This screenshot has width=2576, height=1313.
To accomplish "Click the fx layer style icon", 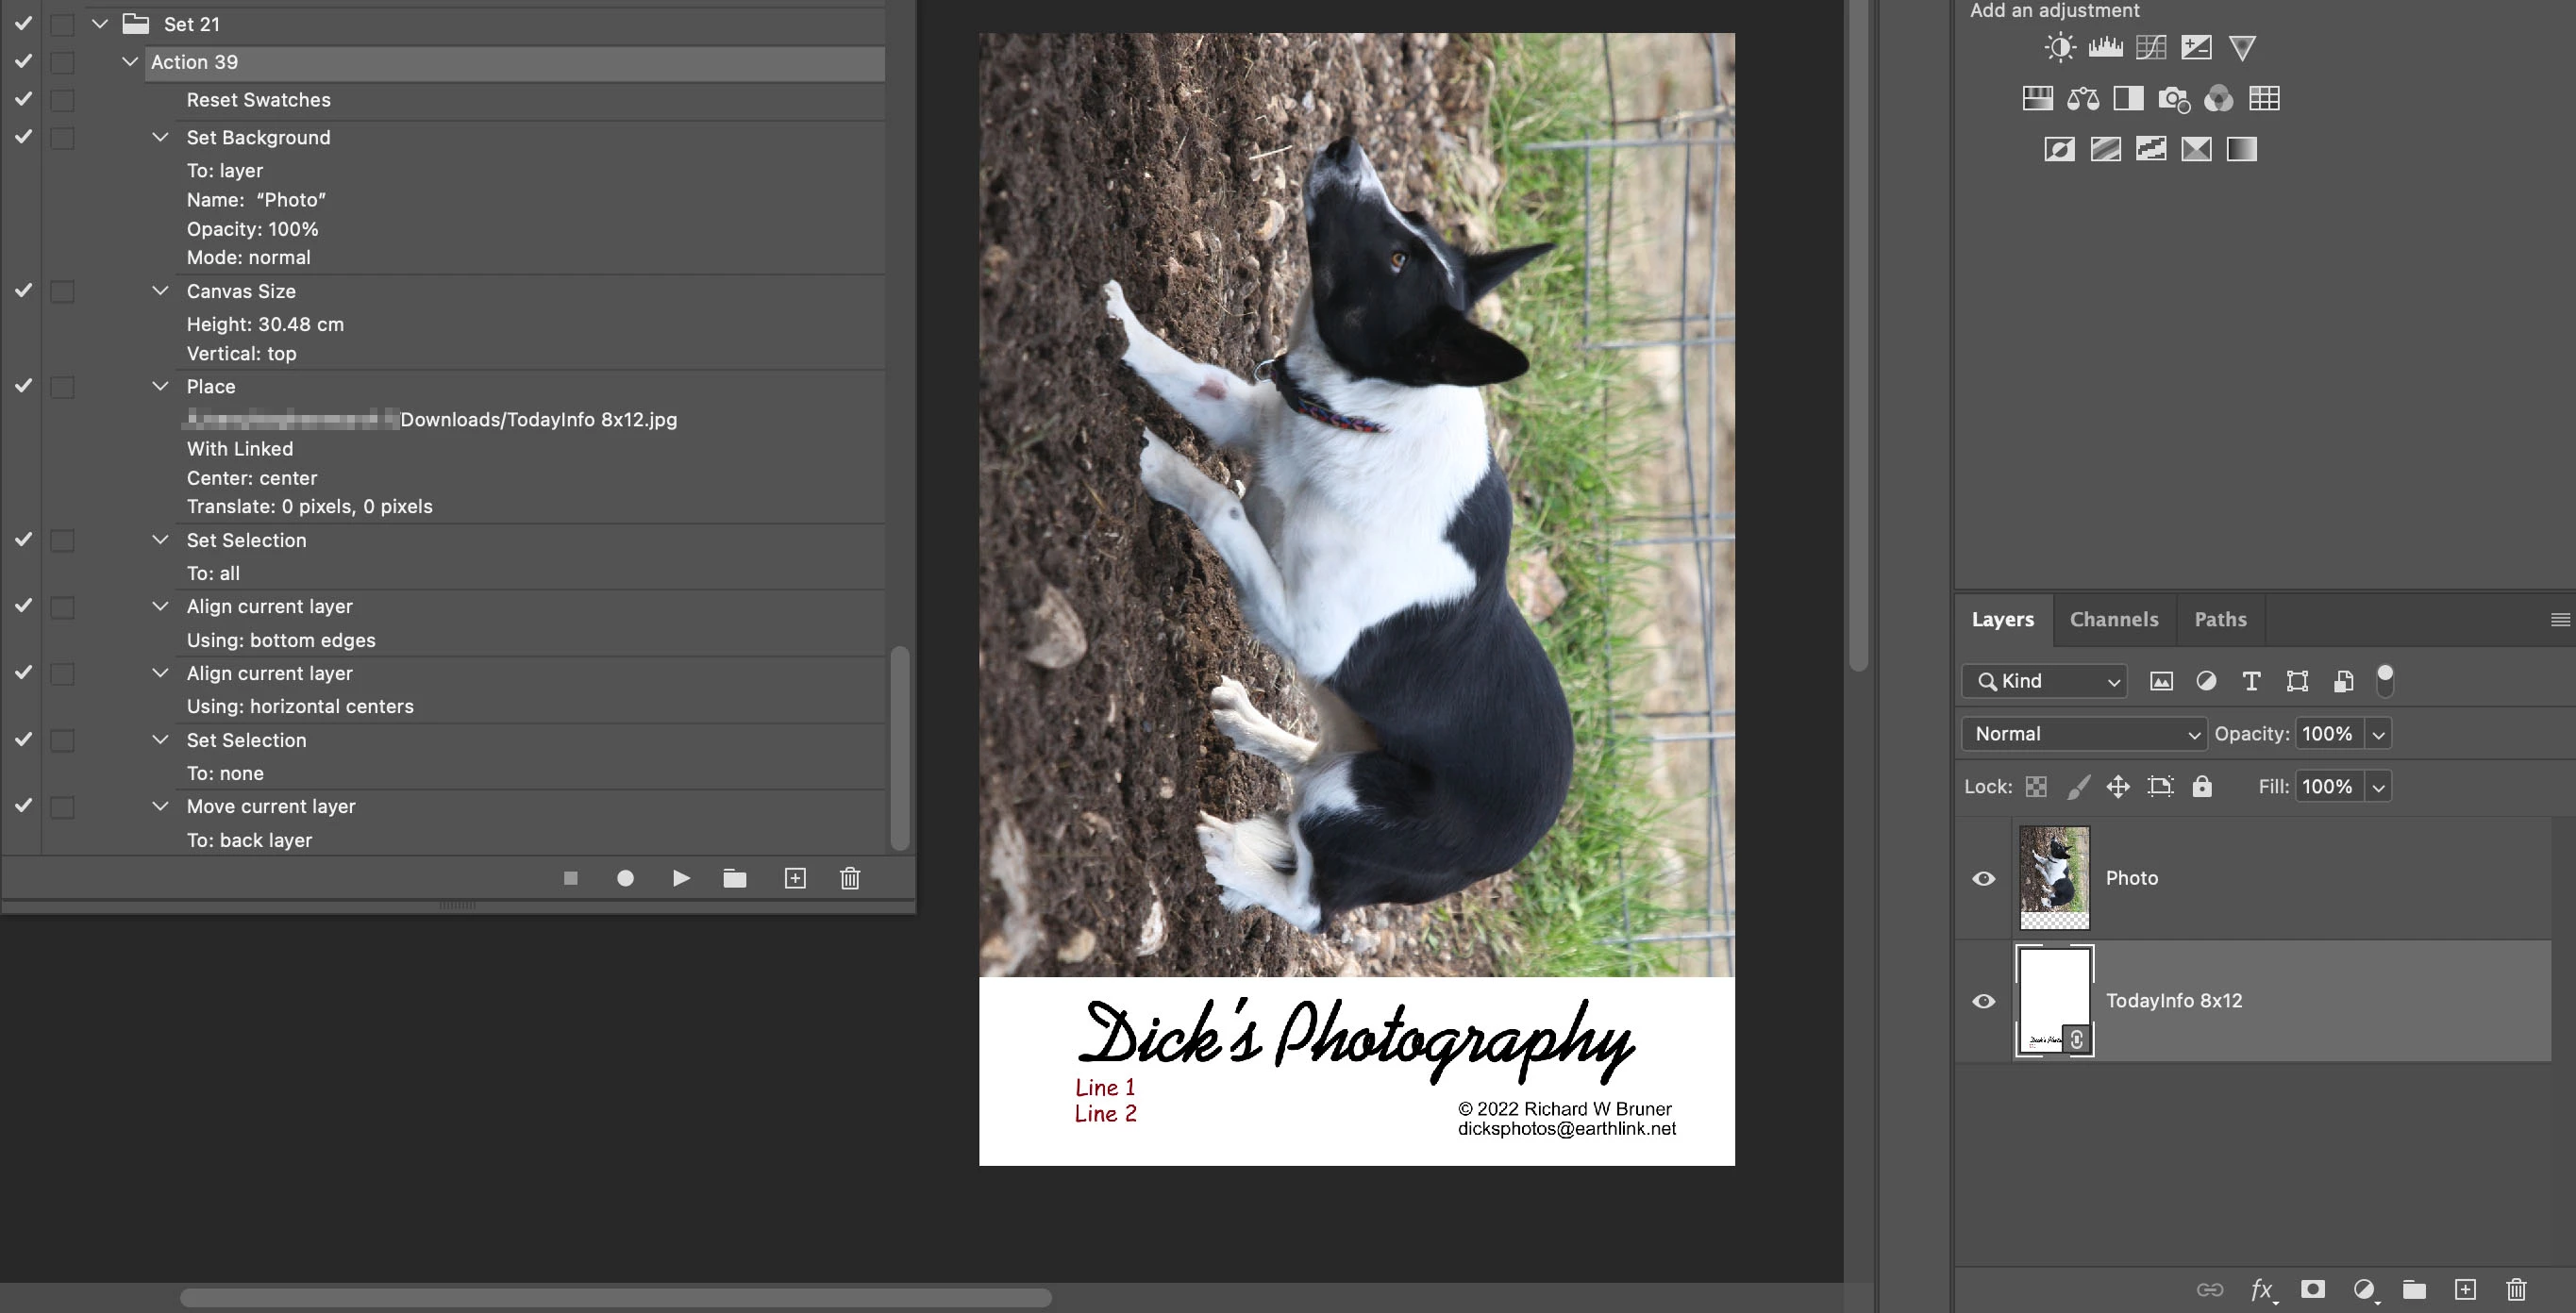I will click(2262, 1289).
